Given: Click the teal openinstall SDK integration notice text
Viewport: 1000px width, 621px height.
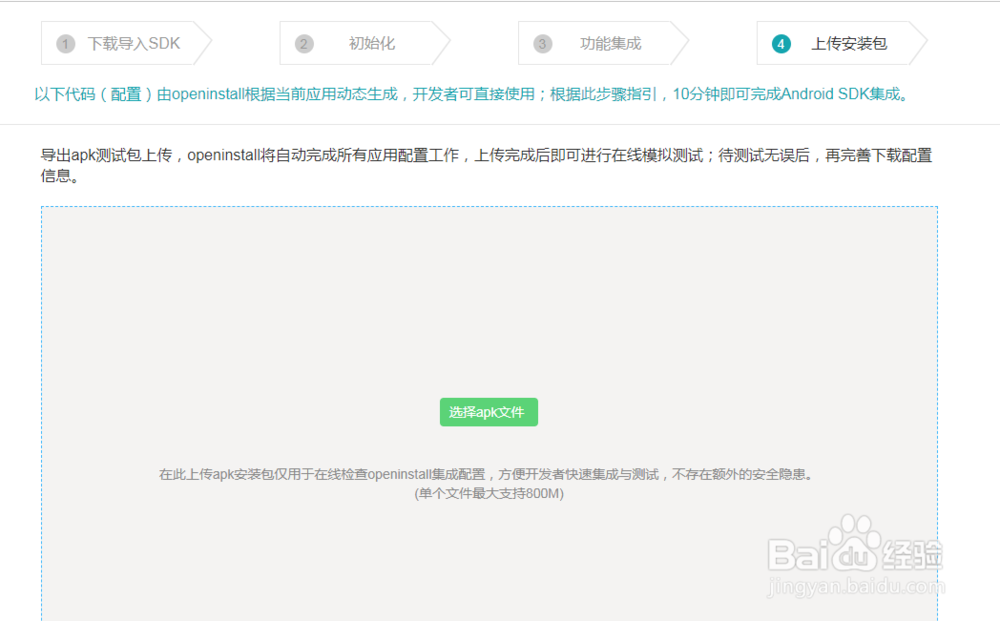Looking at the screenshot, I should point(472,94).
